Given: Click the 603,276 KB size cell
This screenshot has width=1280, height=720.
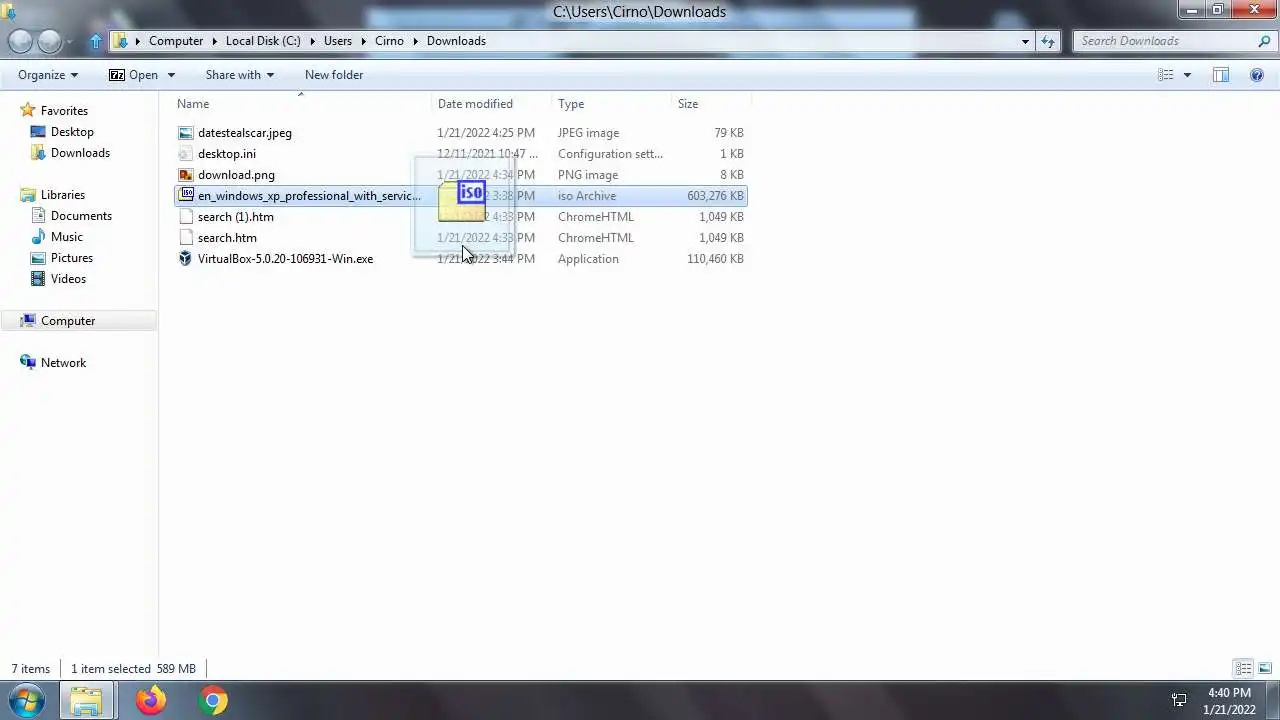Looking at the screenshot, I should click(715, 196).
